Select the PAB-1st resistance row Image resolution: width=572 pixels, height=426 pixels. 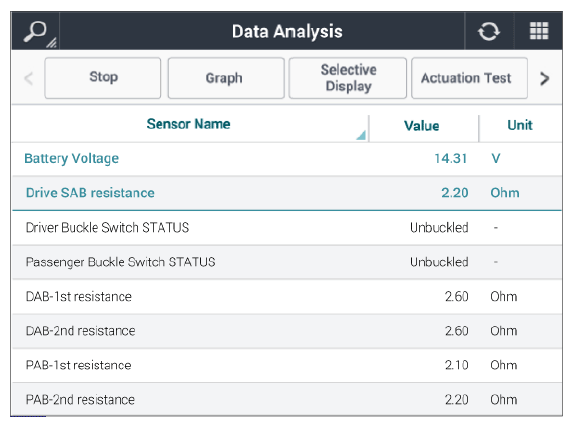pyautogui.click(x=287, y=365)
